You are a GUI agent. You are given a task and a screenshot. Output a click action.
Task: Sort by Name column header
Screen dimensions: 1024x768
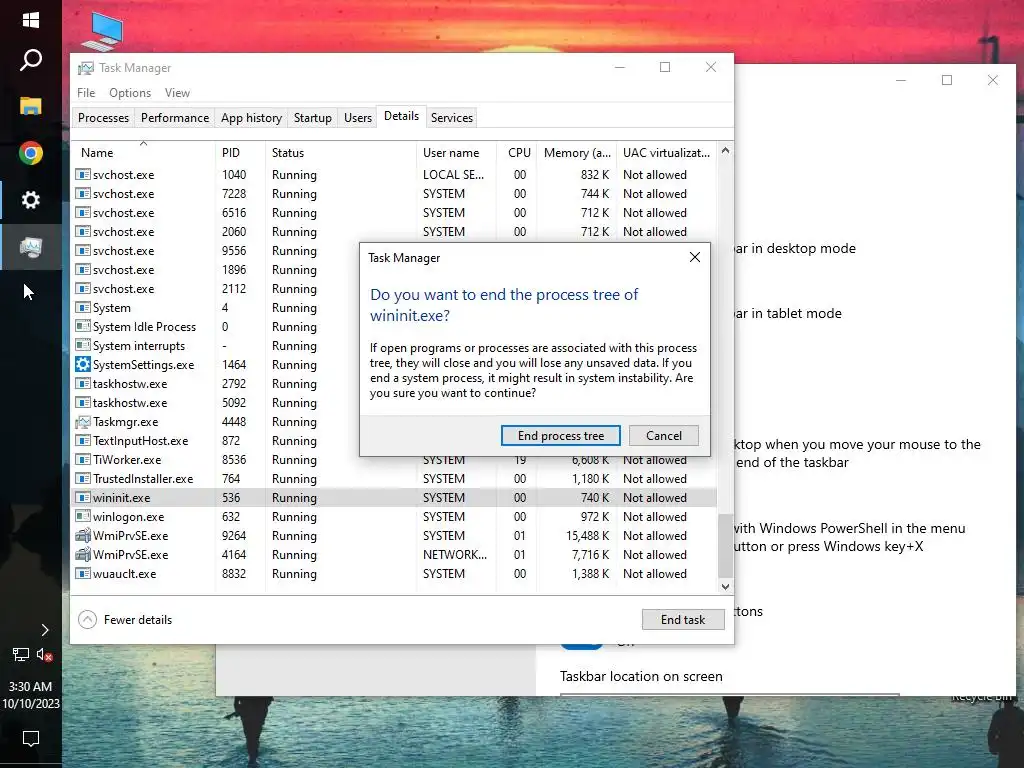(x=143, y=153)
